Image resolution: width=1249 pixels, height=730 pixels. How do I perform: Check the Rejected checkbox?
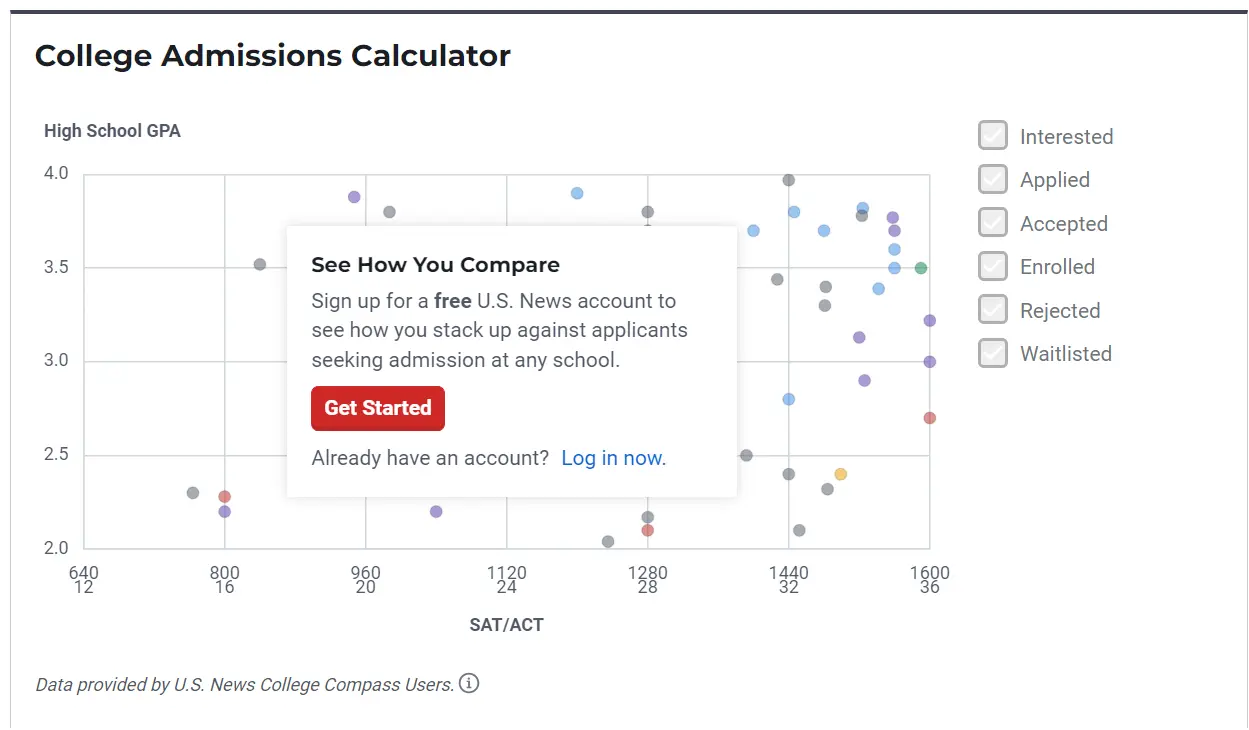[x=993, y=310]
